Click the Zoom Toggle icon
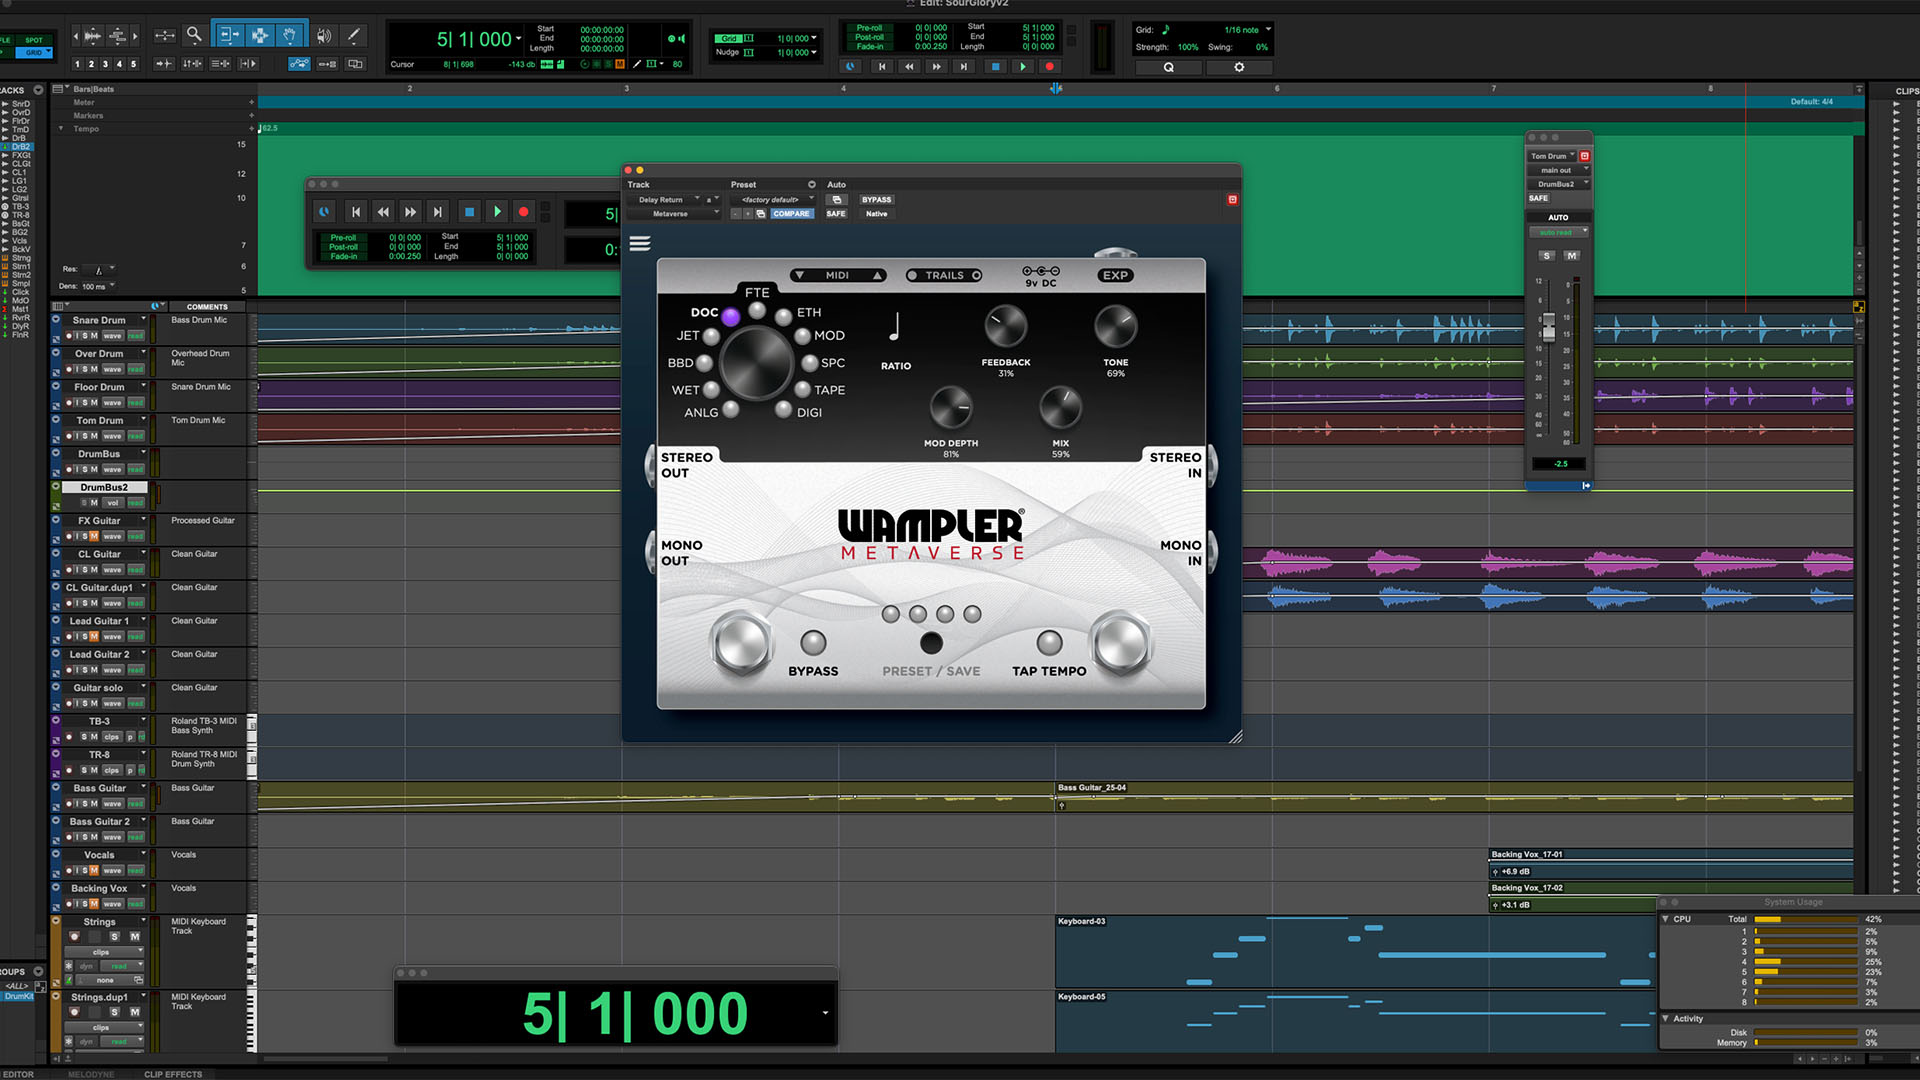This screenshot has width=1920, height=1080. coord(165,35)
